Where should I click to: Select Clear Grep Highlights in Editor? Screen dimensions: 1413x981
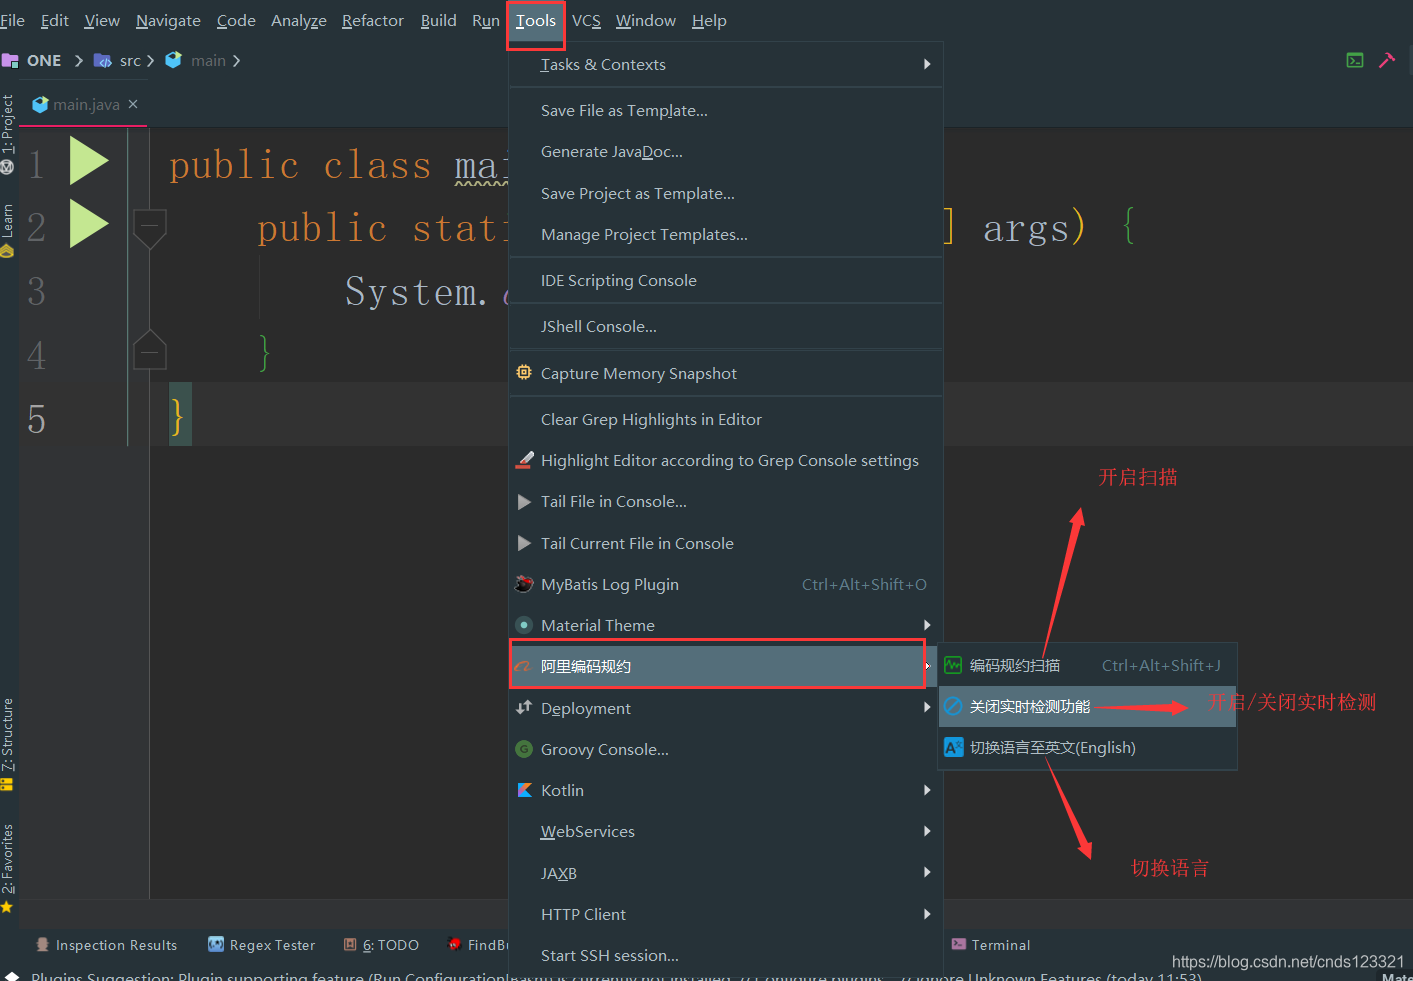click(x=726, y=419)
